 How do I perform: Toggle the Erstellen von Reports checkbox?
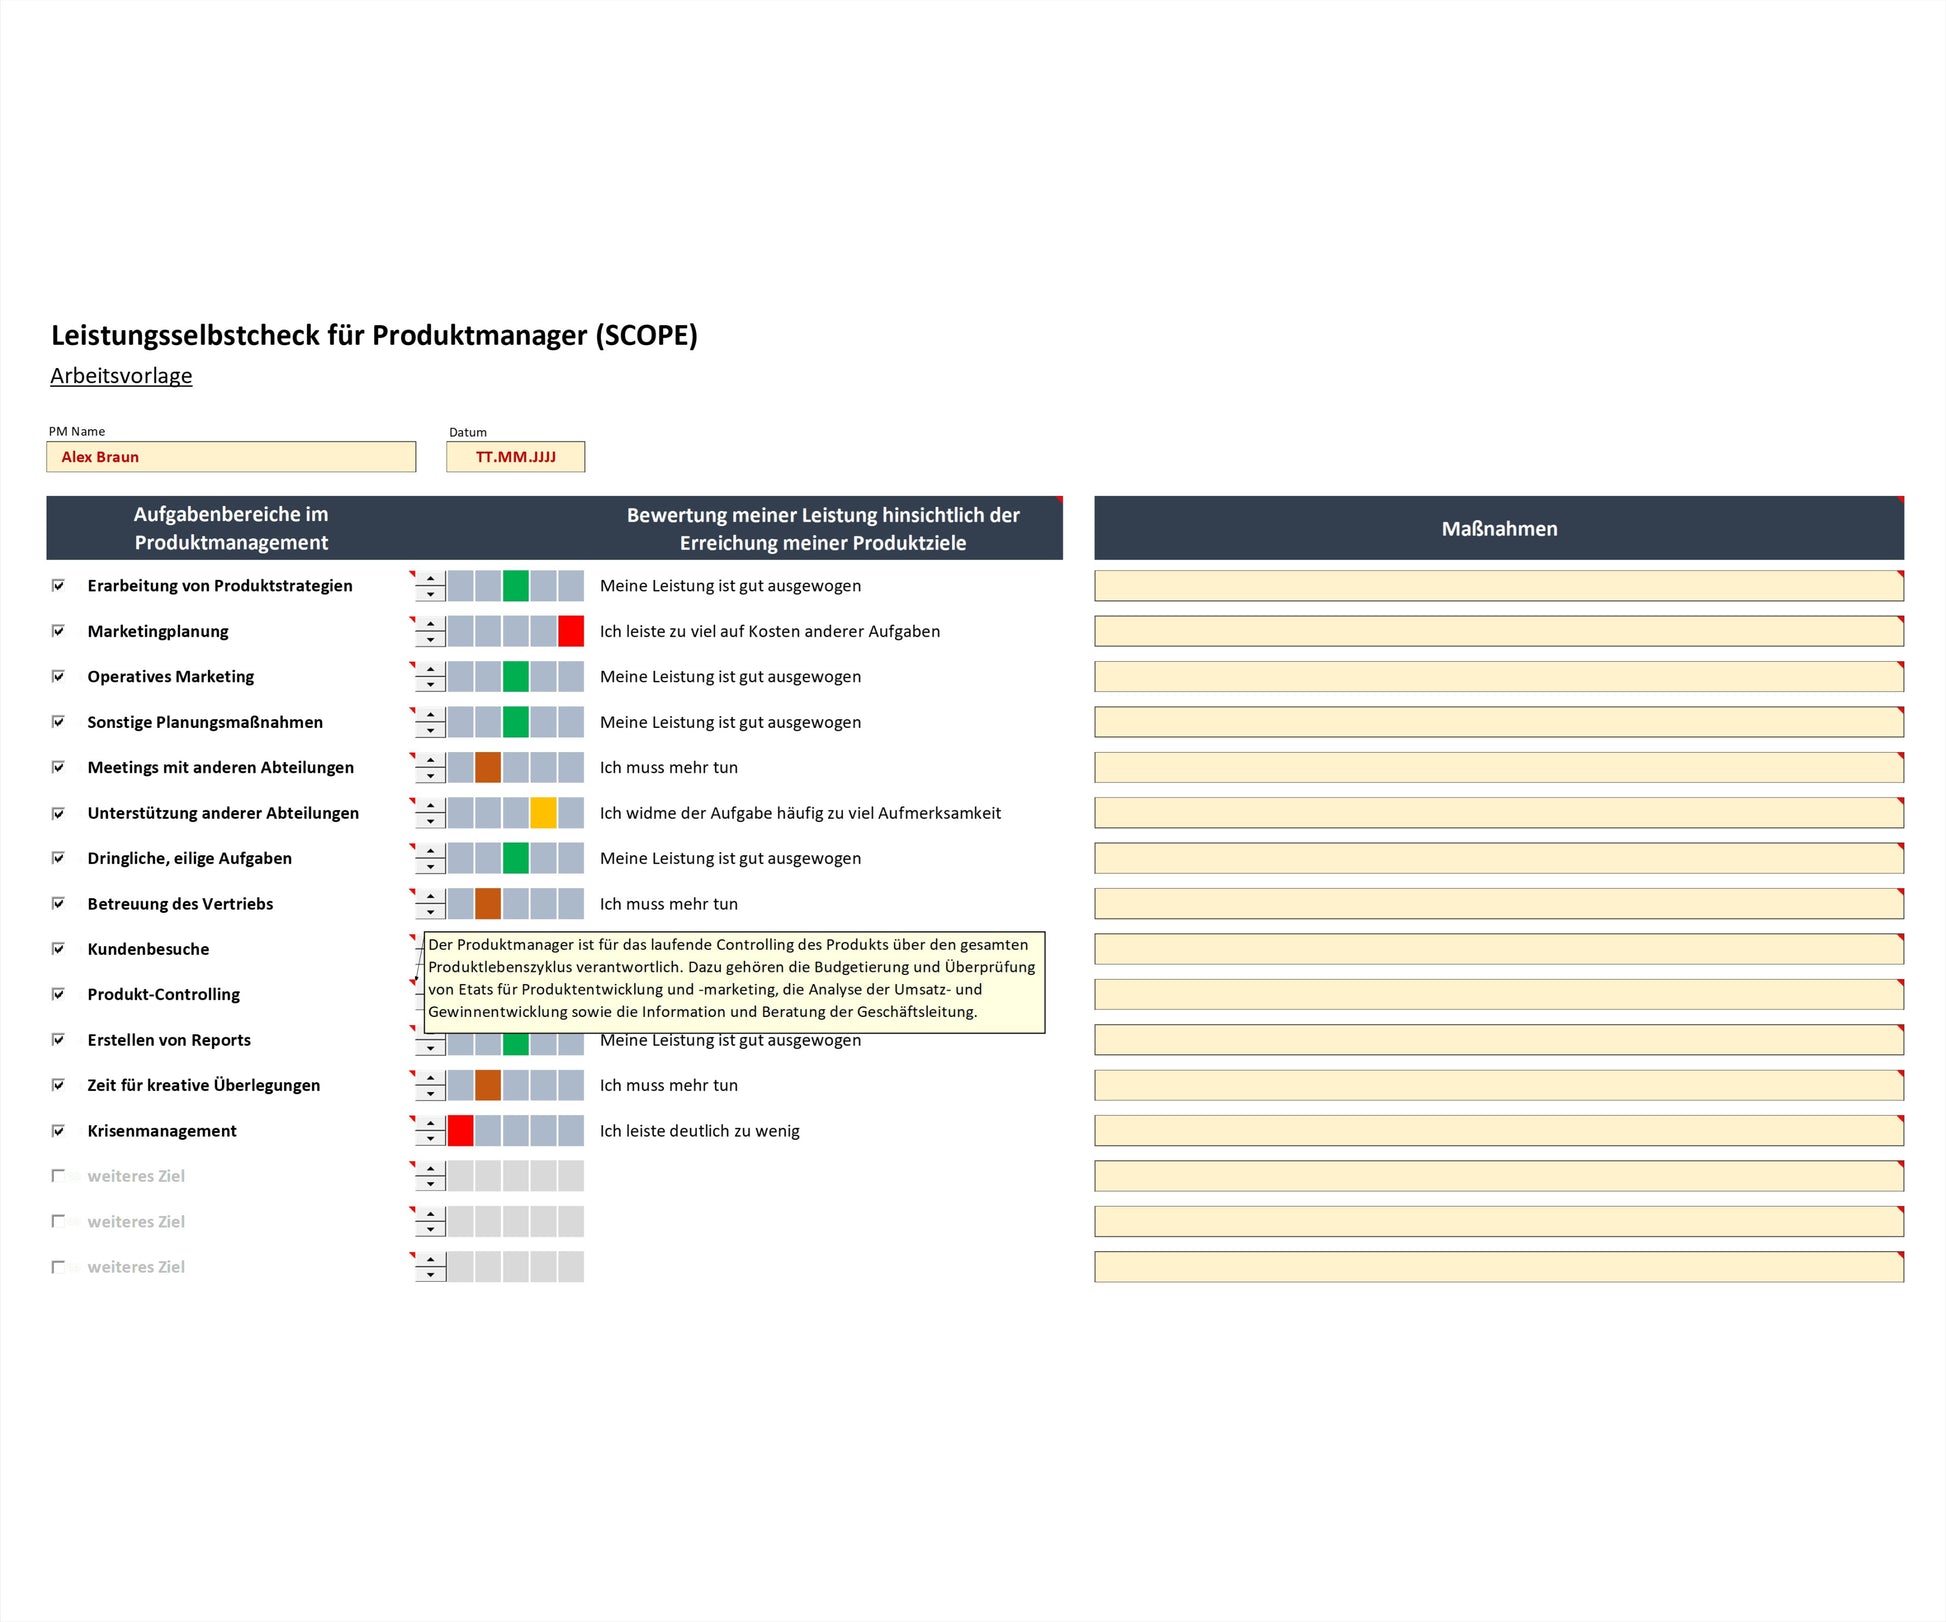58,1040
